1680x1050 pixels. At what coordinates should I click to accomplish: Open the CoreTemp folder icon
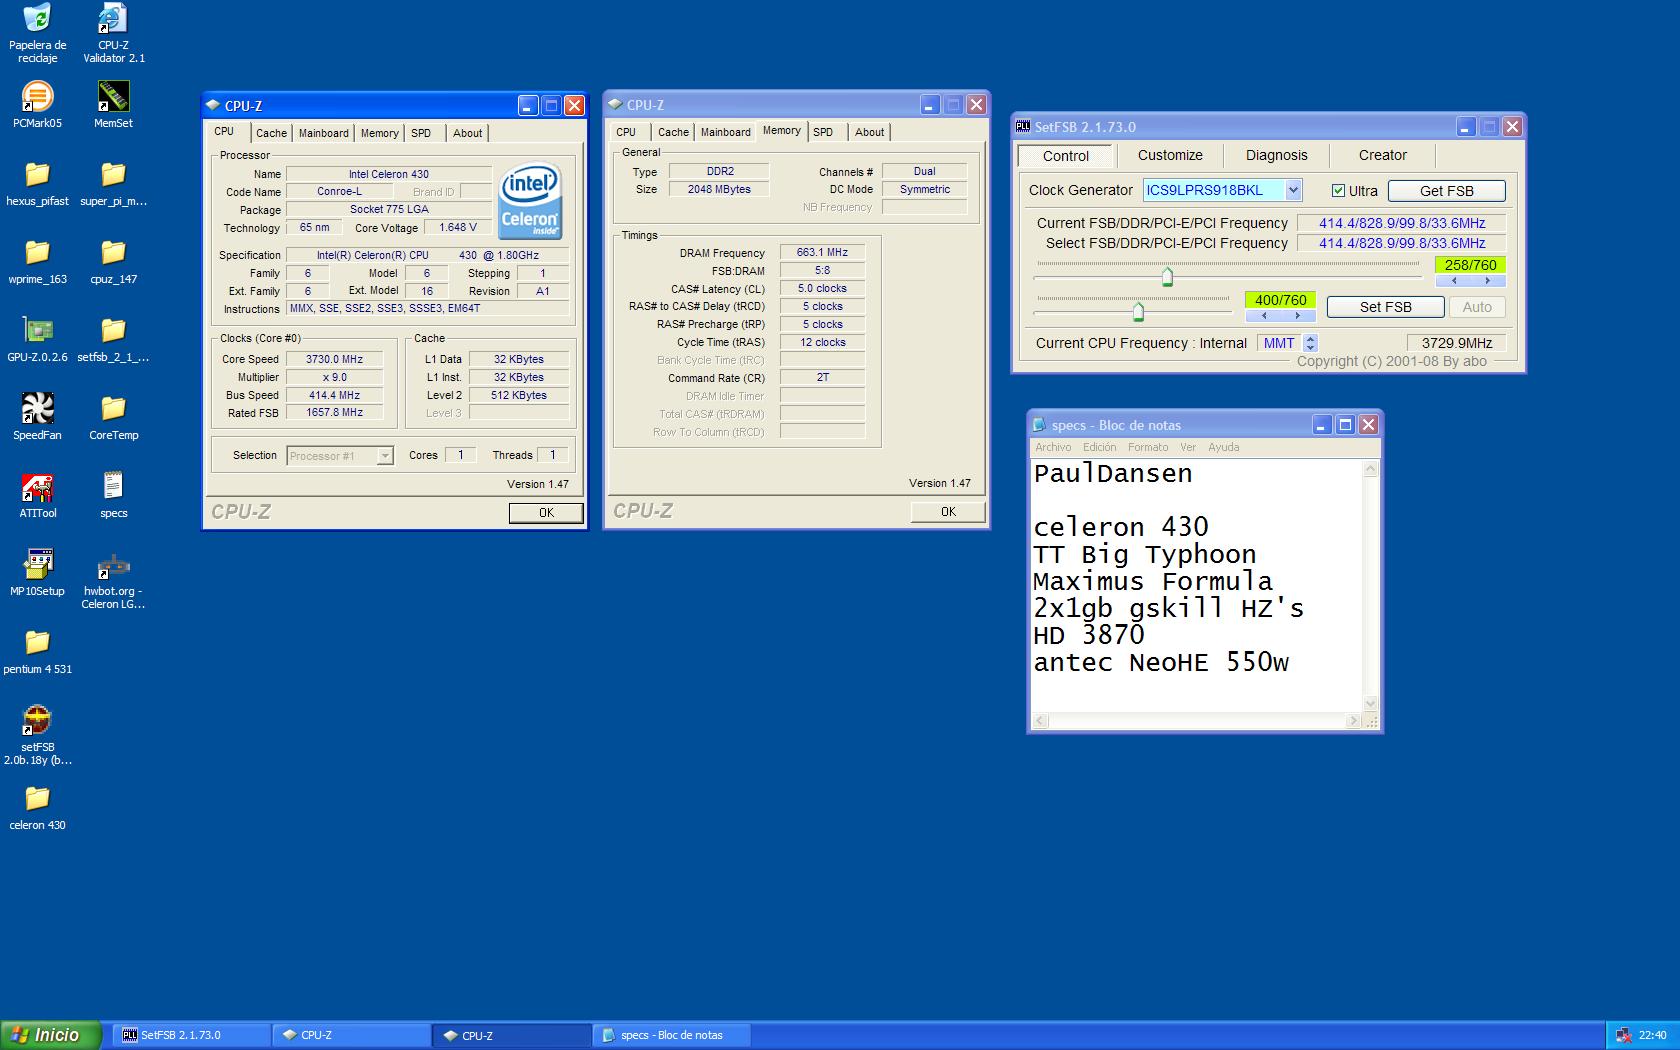coord(113,417)
